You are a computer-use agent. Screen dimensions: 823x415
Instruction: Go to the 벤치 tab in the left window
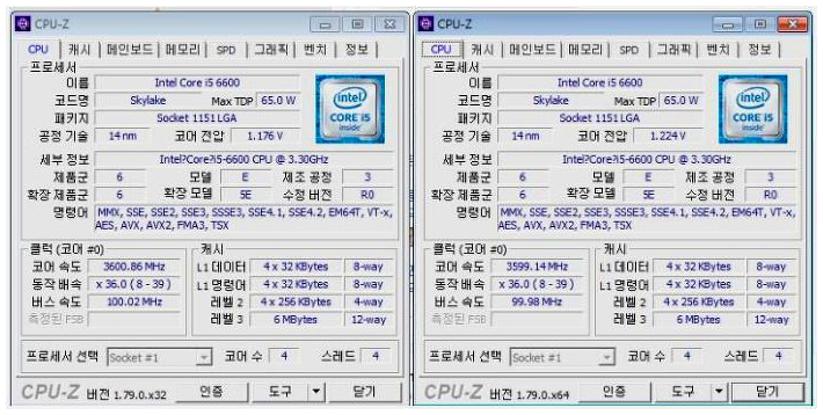tap(315, 50)
